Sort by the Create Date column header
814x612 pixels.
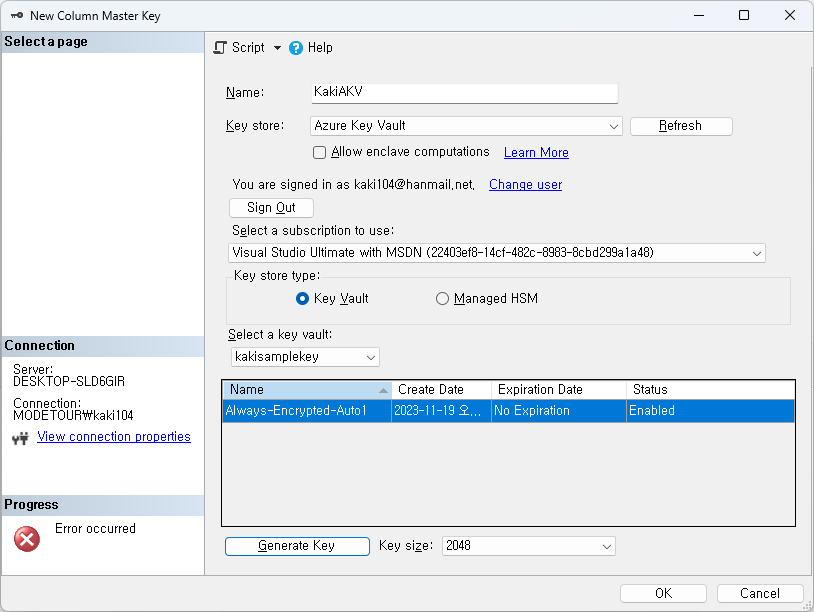coord(441,390)
